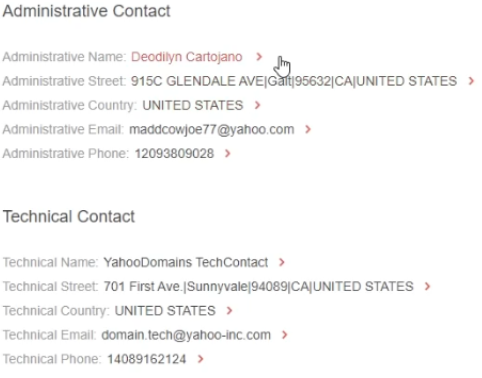Click the chevron after Technical Street address
The height and width of the screenshot is (378, 482).
(427, 286)
